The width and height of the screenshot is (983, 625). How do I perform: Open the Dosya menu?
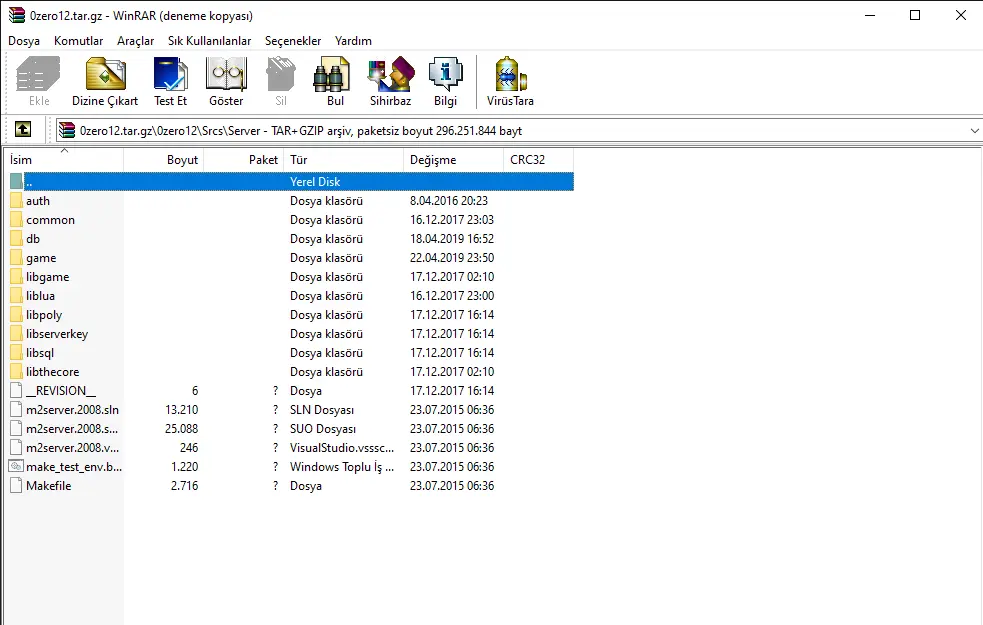pos(24,41)
